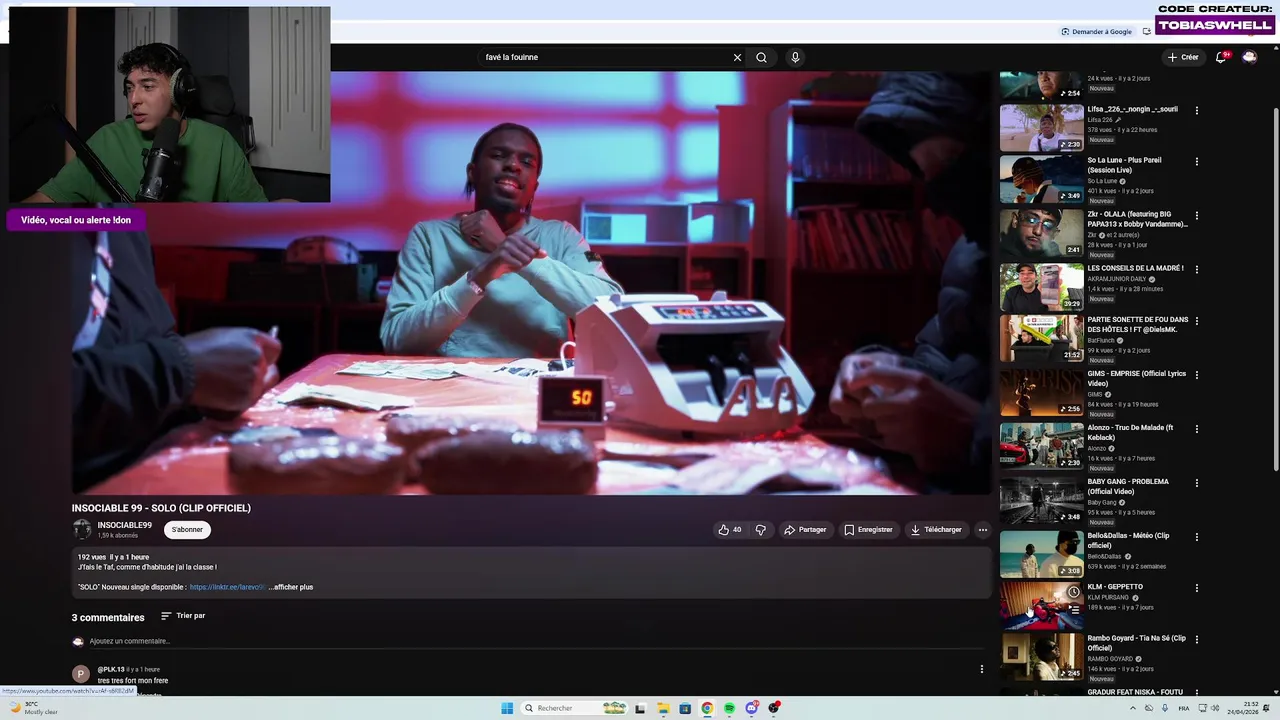Open options for Zkr - OLALA video
The image size is (1280, 720).
coord(1196,215)
